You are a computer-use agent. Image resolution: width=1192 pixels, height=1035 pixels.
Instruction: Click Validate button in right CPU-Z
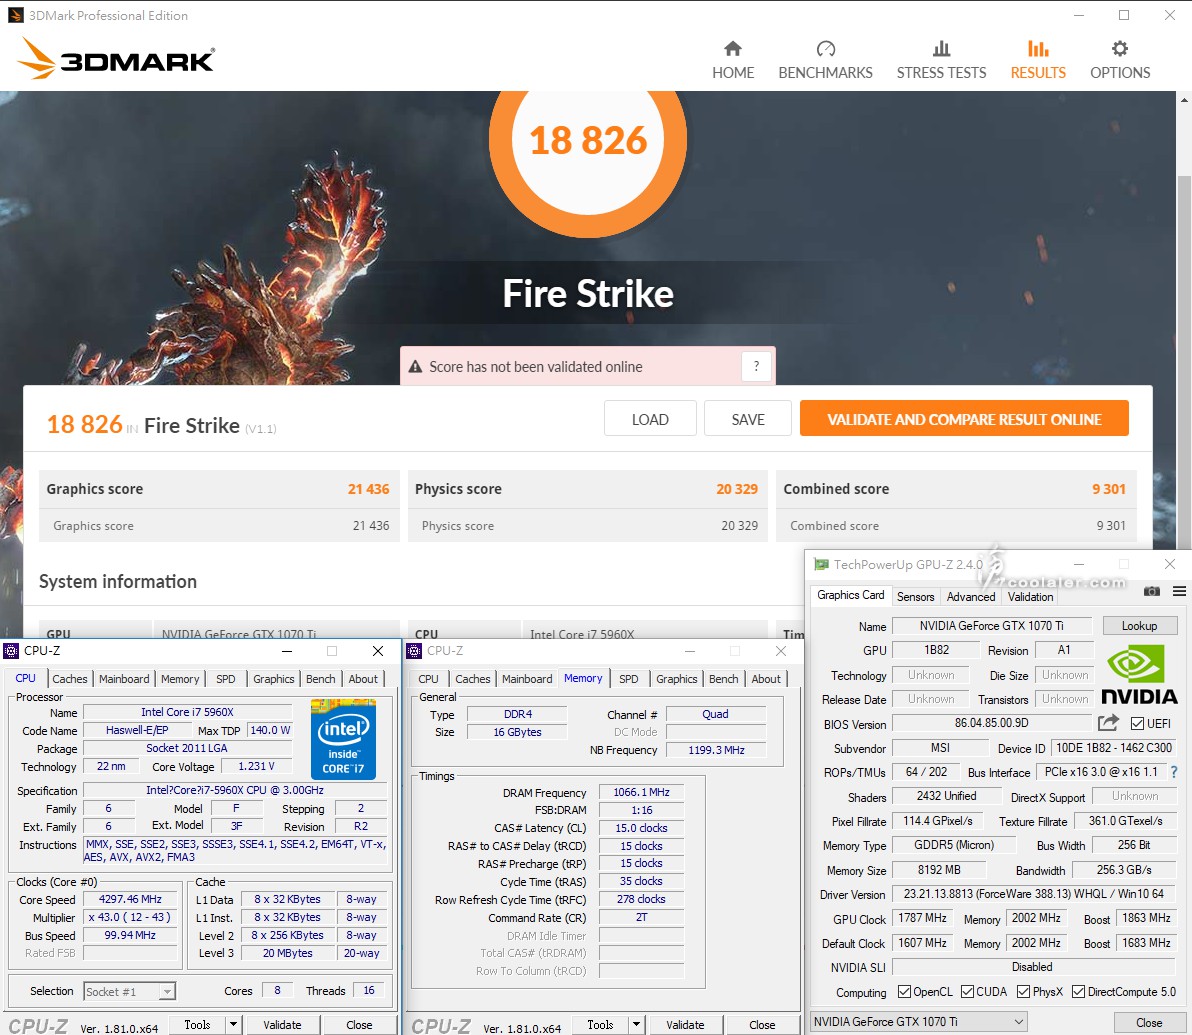click(x=685, y=1024)
